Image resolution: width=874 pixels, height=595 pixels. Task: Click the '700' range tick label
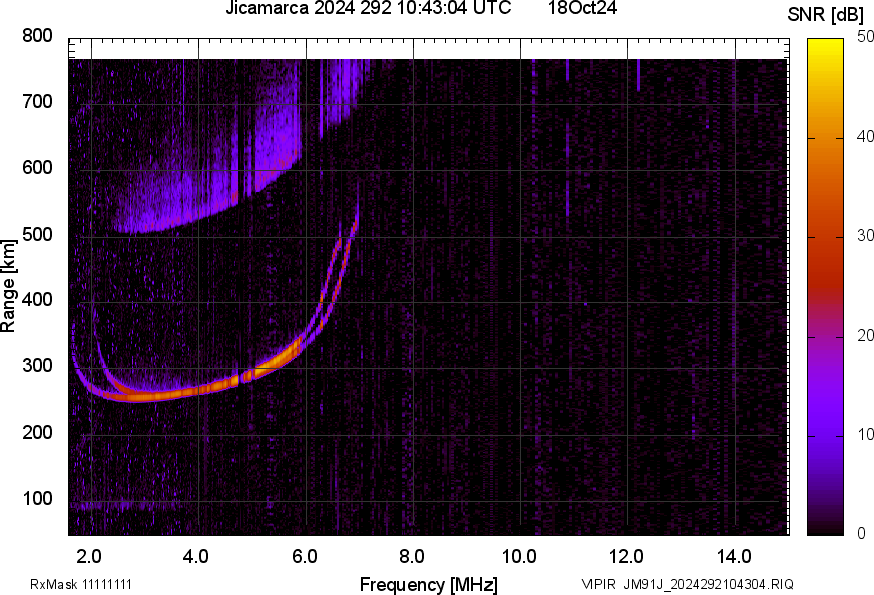37,102
